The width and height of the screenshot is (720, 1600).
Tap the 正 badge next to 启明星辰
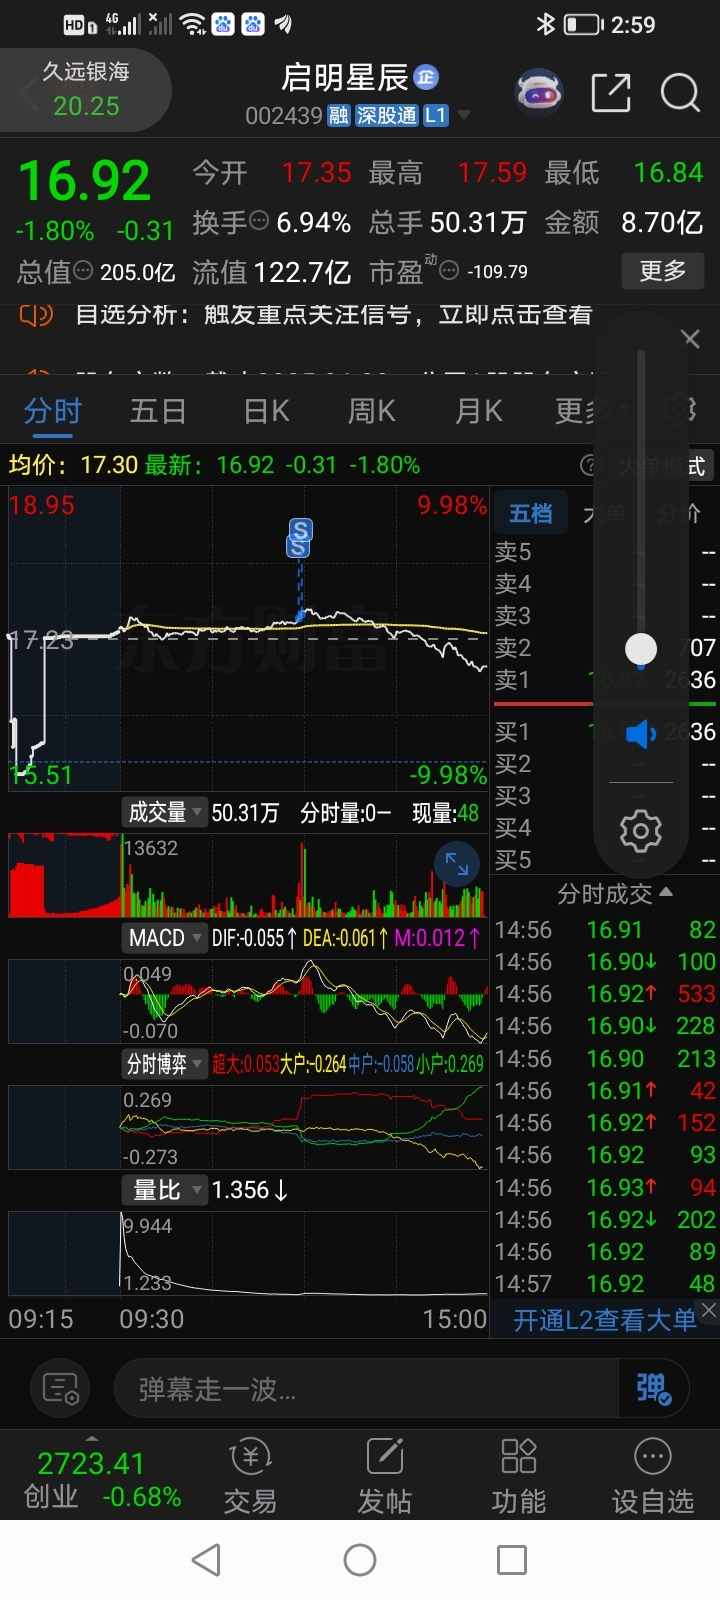tap(426, 77)
